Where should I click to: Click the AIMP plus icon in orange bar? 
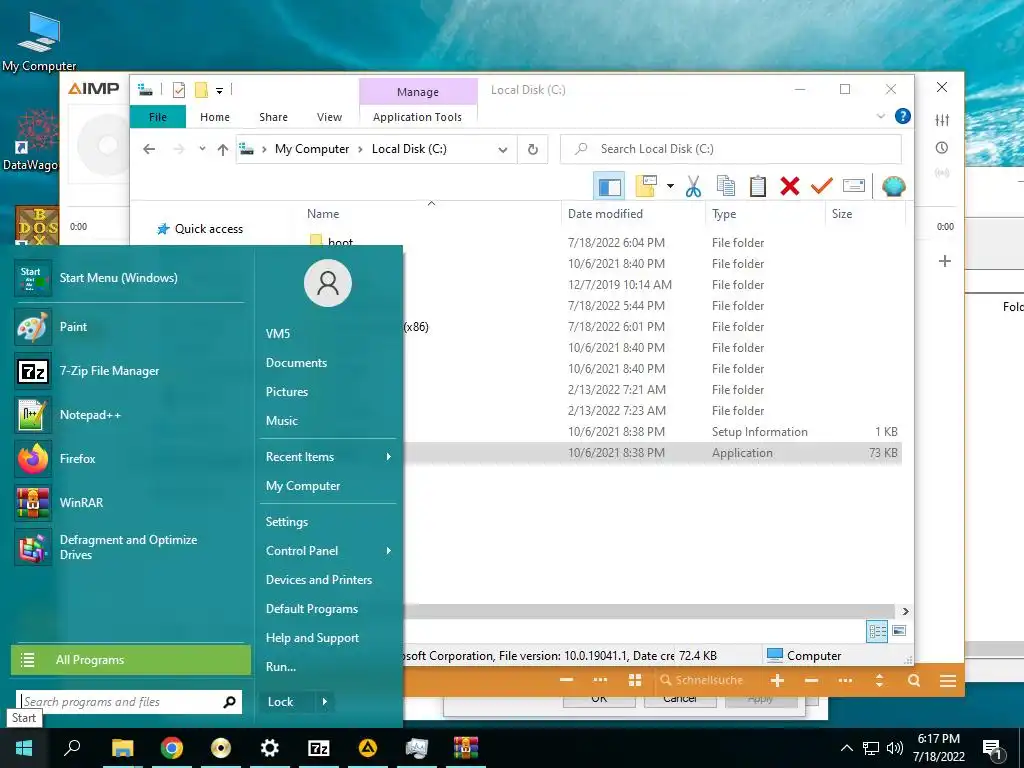click(x=777, y=680)
